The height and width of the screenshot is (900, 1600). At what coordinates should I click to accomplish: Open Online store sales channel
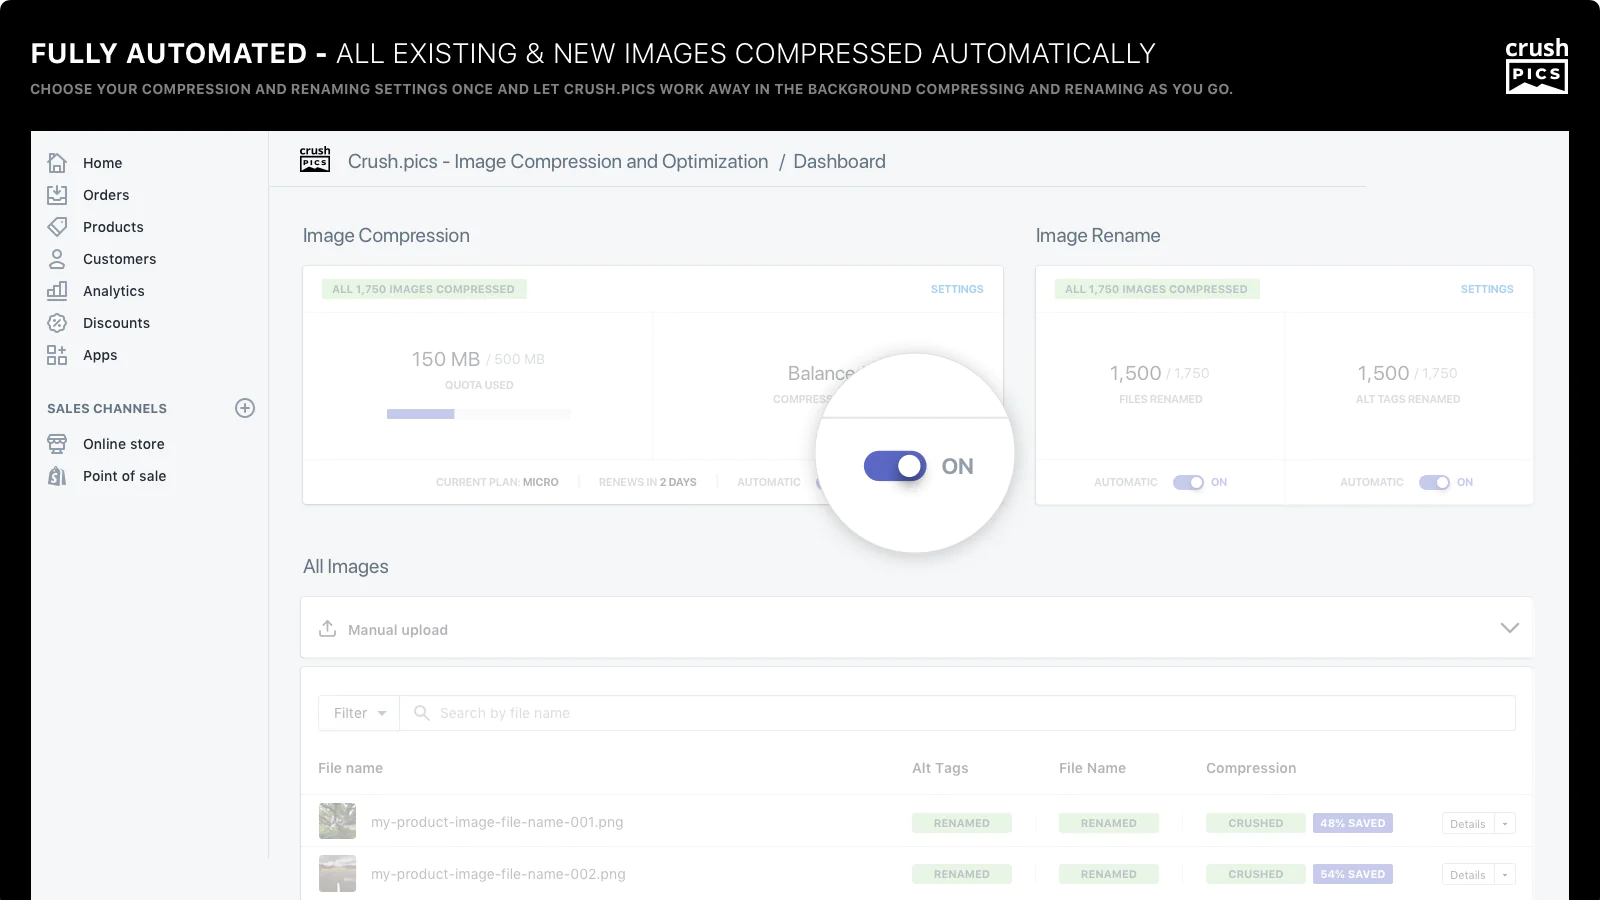click(x=123, y=444)
